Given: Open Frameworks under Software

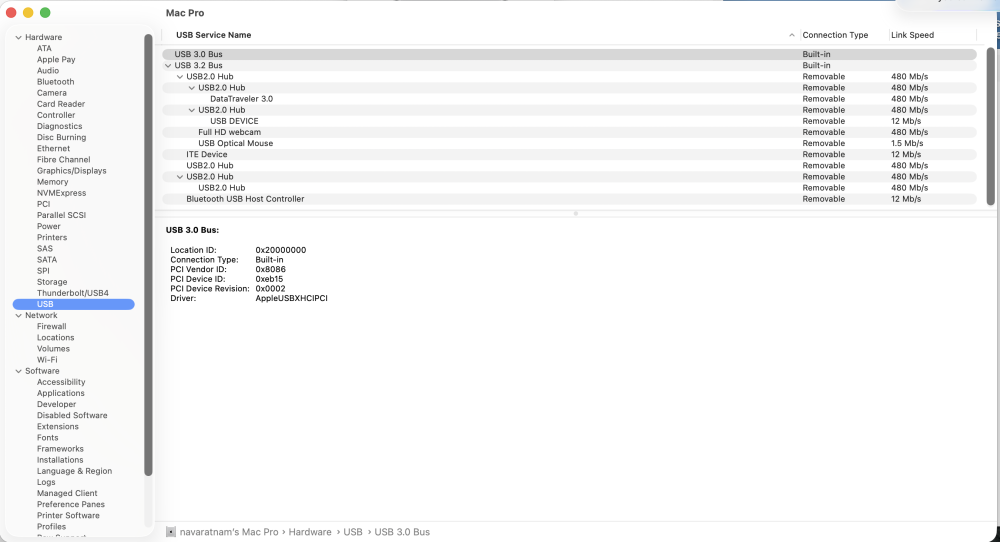Looking at the screenshot, I should pyautogui.click(x=60, y=449).
